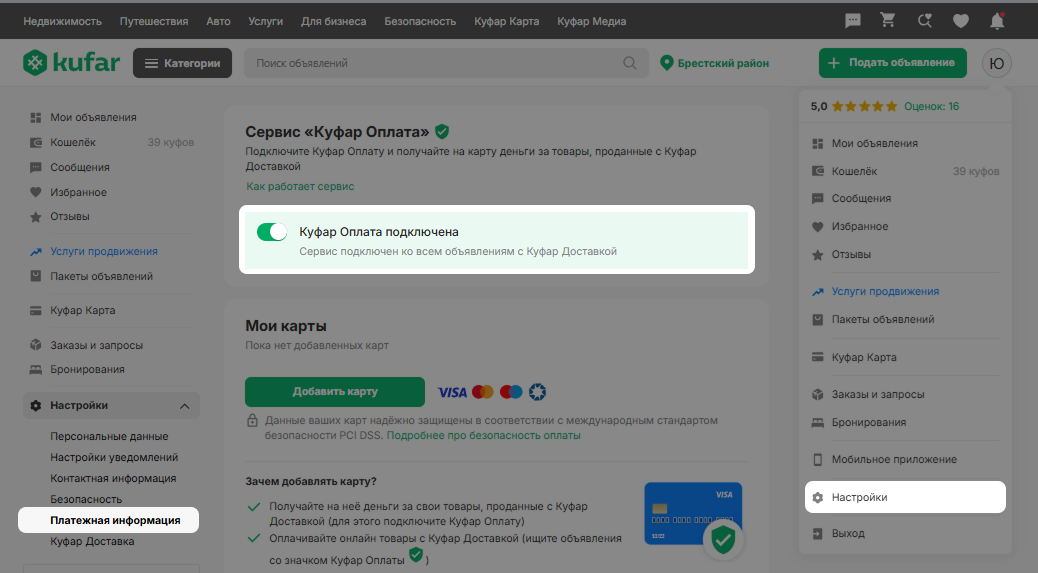Select the Брестский район location link
This screenshot has width=1038, height=573.
click(724, 63)
